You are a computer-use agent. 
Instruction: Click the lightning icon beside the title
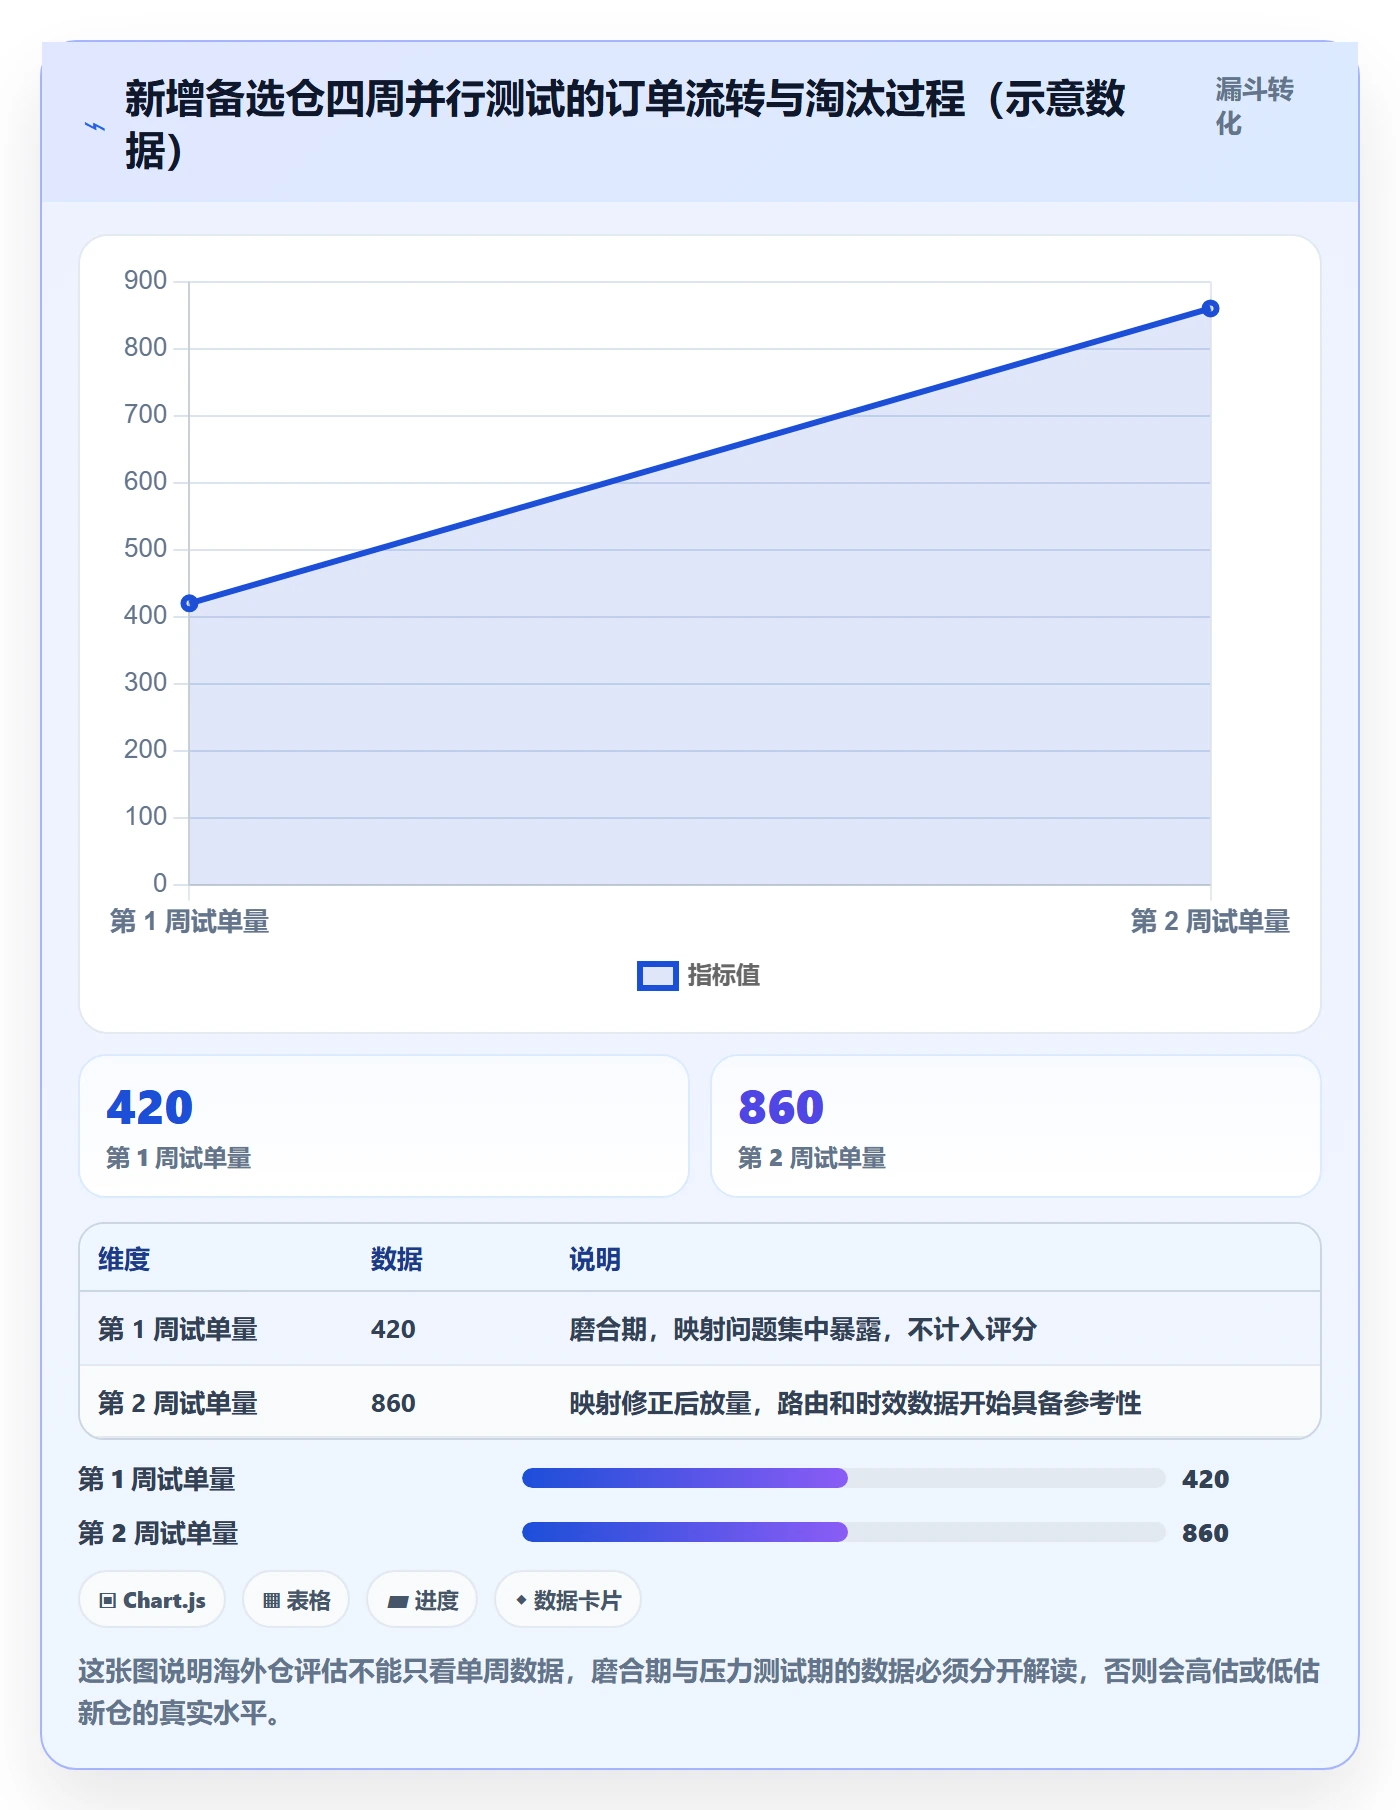coord(95,126)
